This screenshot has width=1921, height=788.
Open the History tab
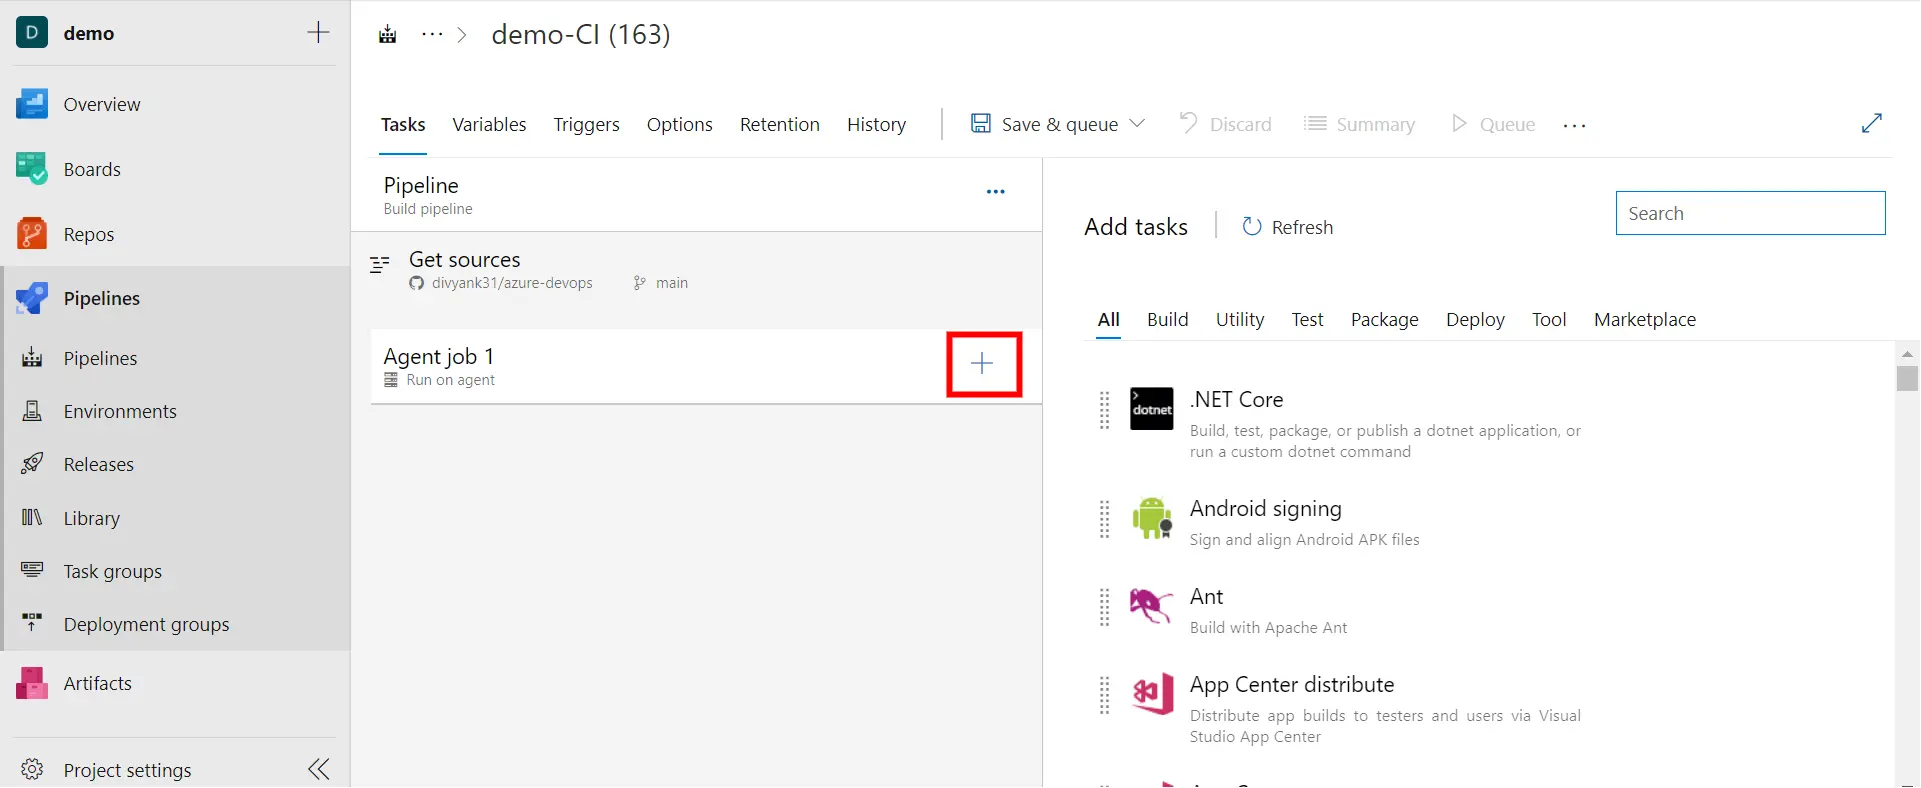[877, 124]
